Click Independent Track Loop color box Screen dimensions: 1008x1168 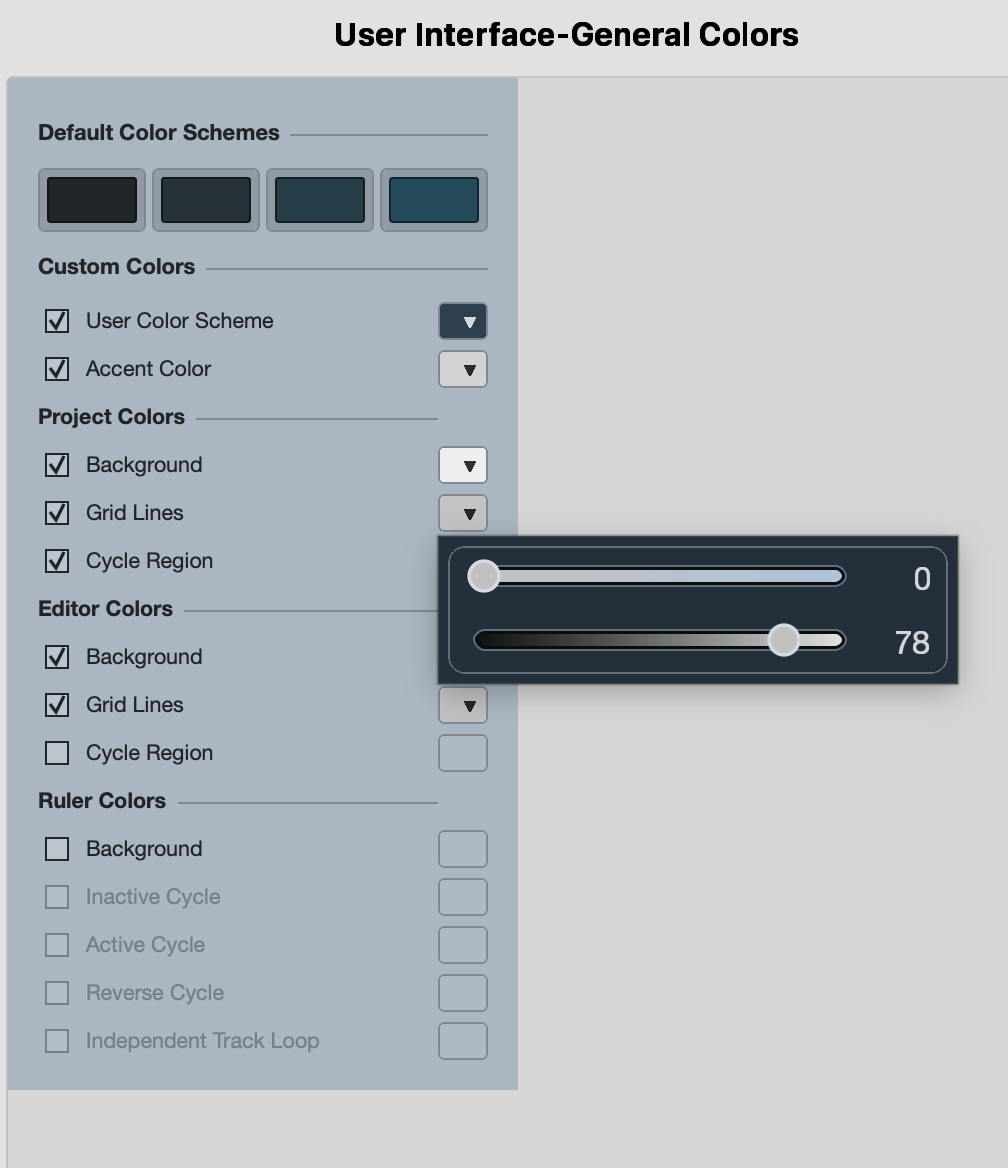pyautogui.click(x=463, y=1041)
